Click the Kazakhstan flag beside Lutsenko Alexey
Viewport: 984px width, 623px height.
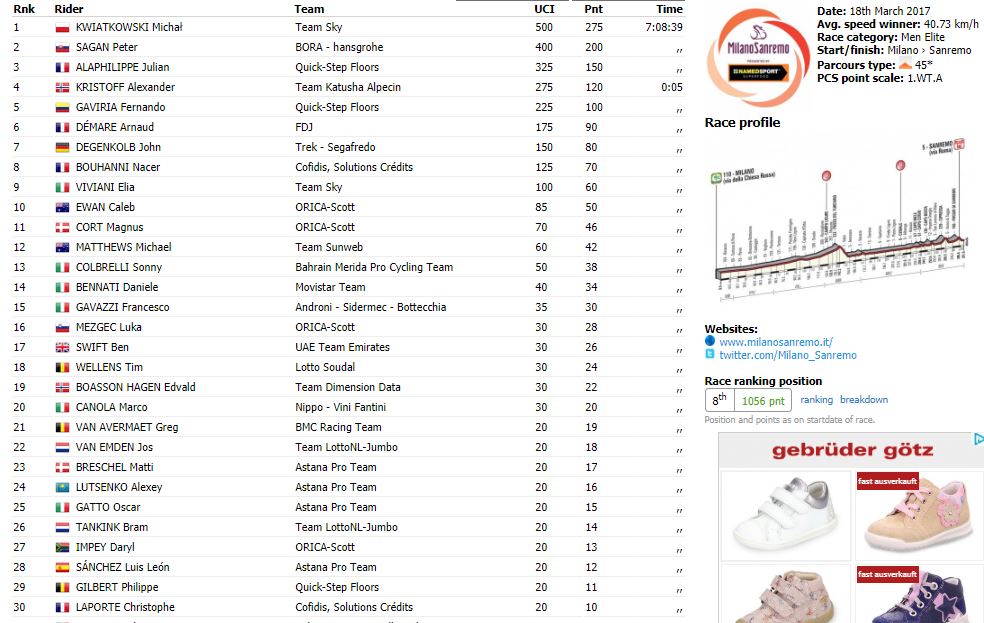[62, 487]
